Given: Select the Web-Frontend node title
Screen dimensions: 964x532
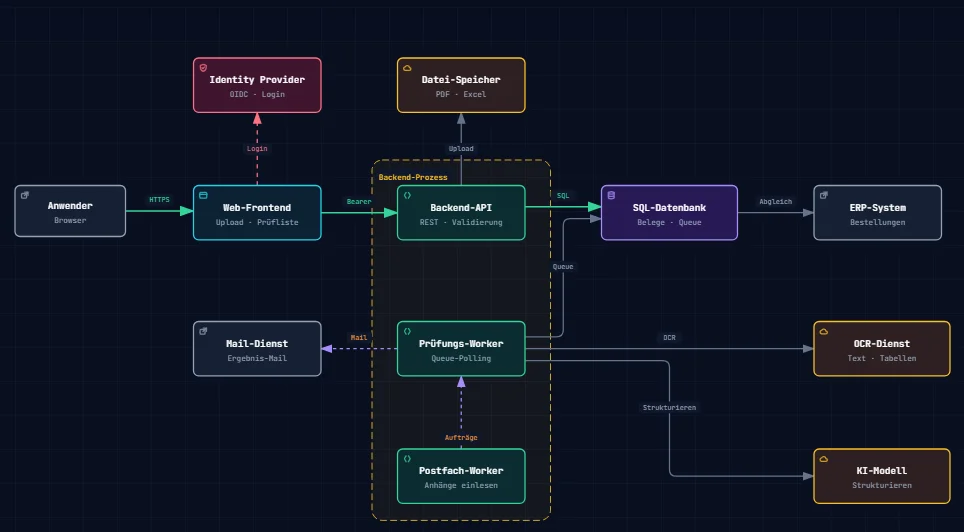Looking at the screenshot, I should pos(257,208).
